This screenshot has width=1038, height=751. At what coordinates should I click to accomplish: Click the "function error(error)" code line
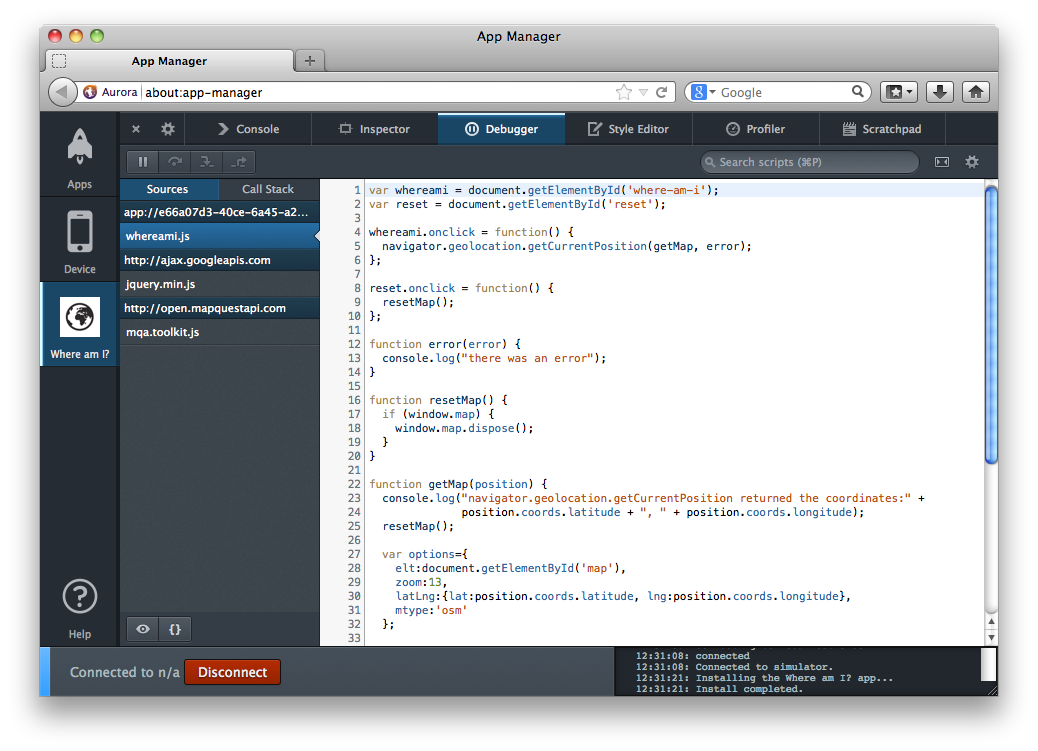[445, 344]
